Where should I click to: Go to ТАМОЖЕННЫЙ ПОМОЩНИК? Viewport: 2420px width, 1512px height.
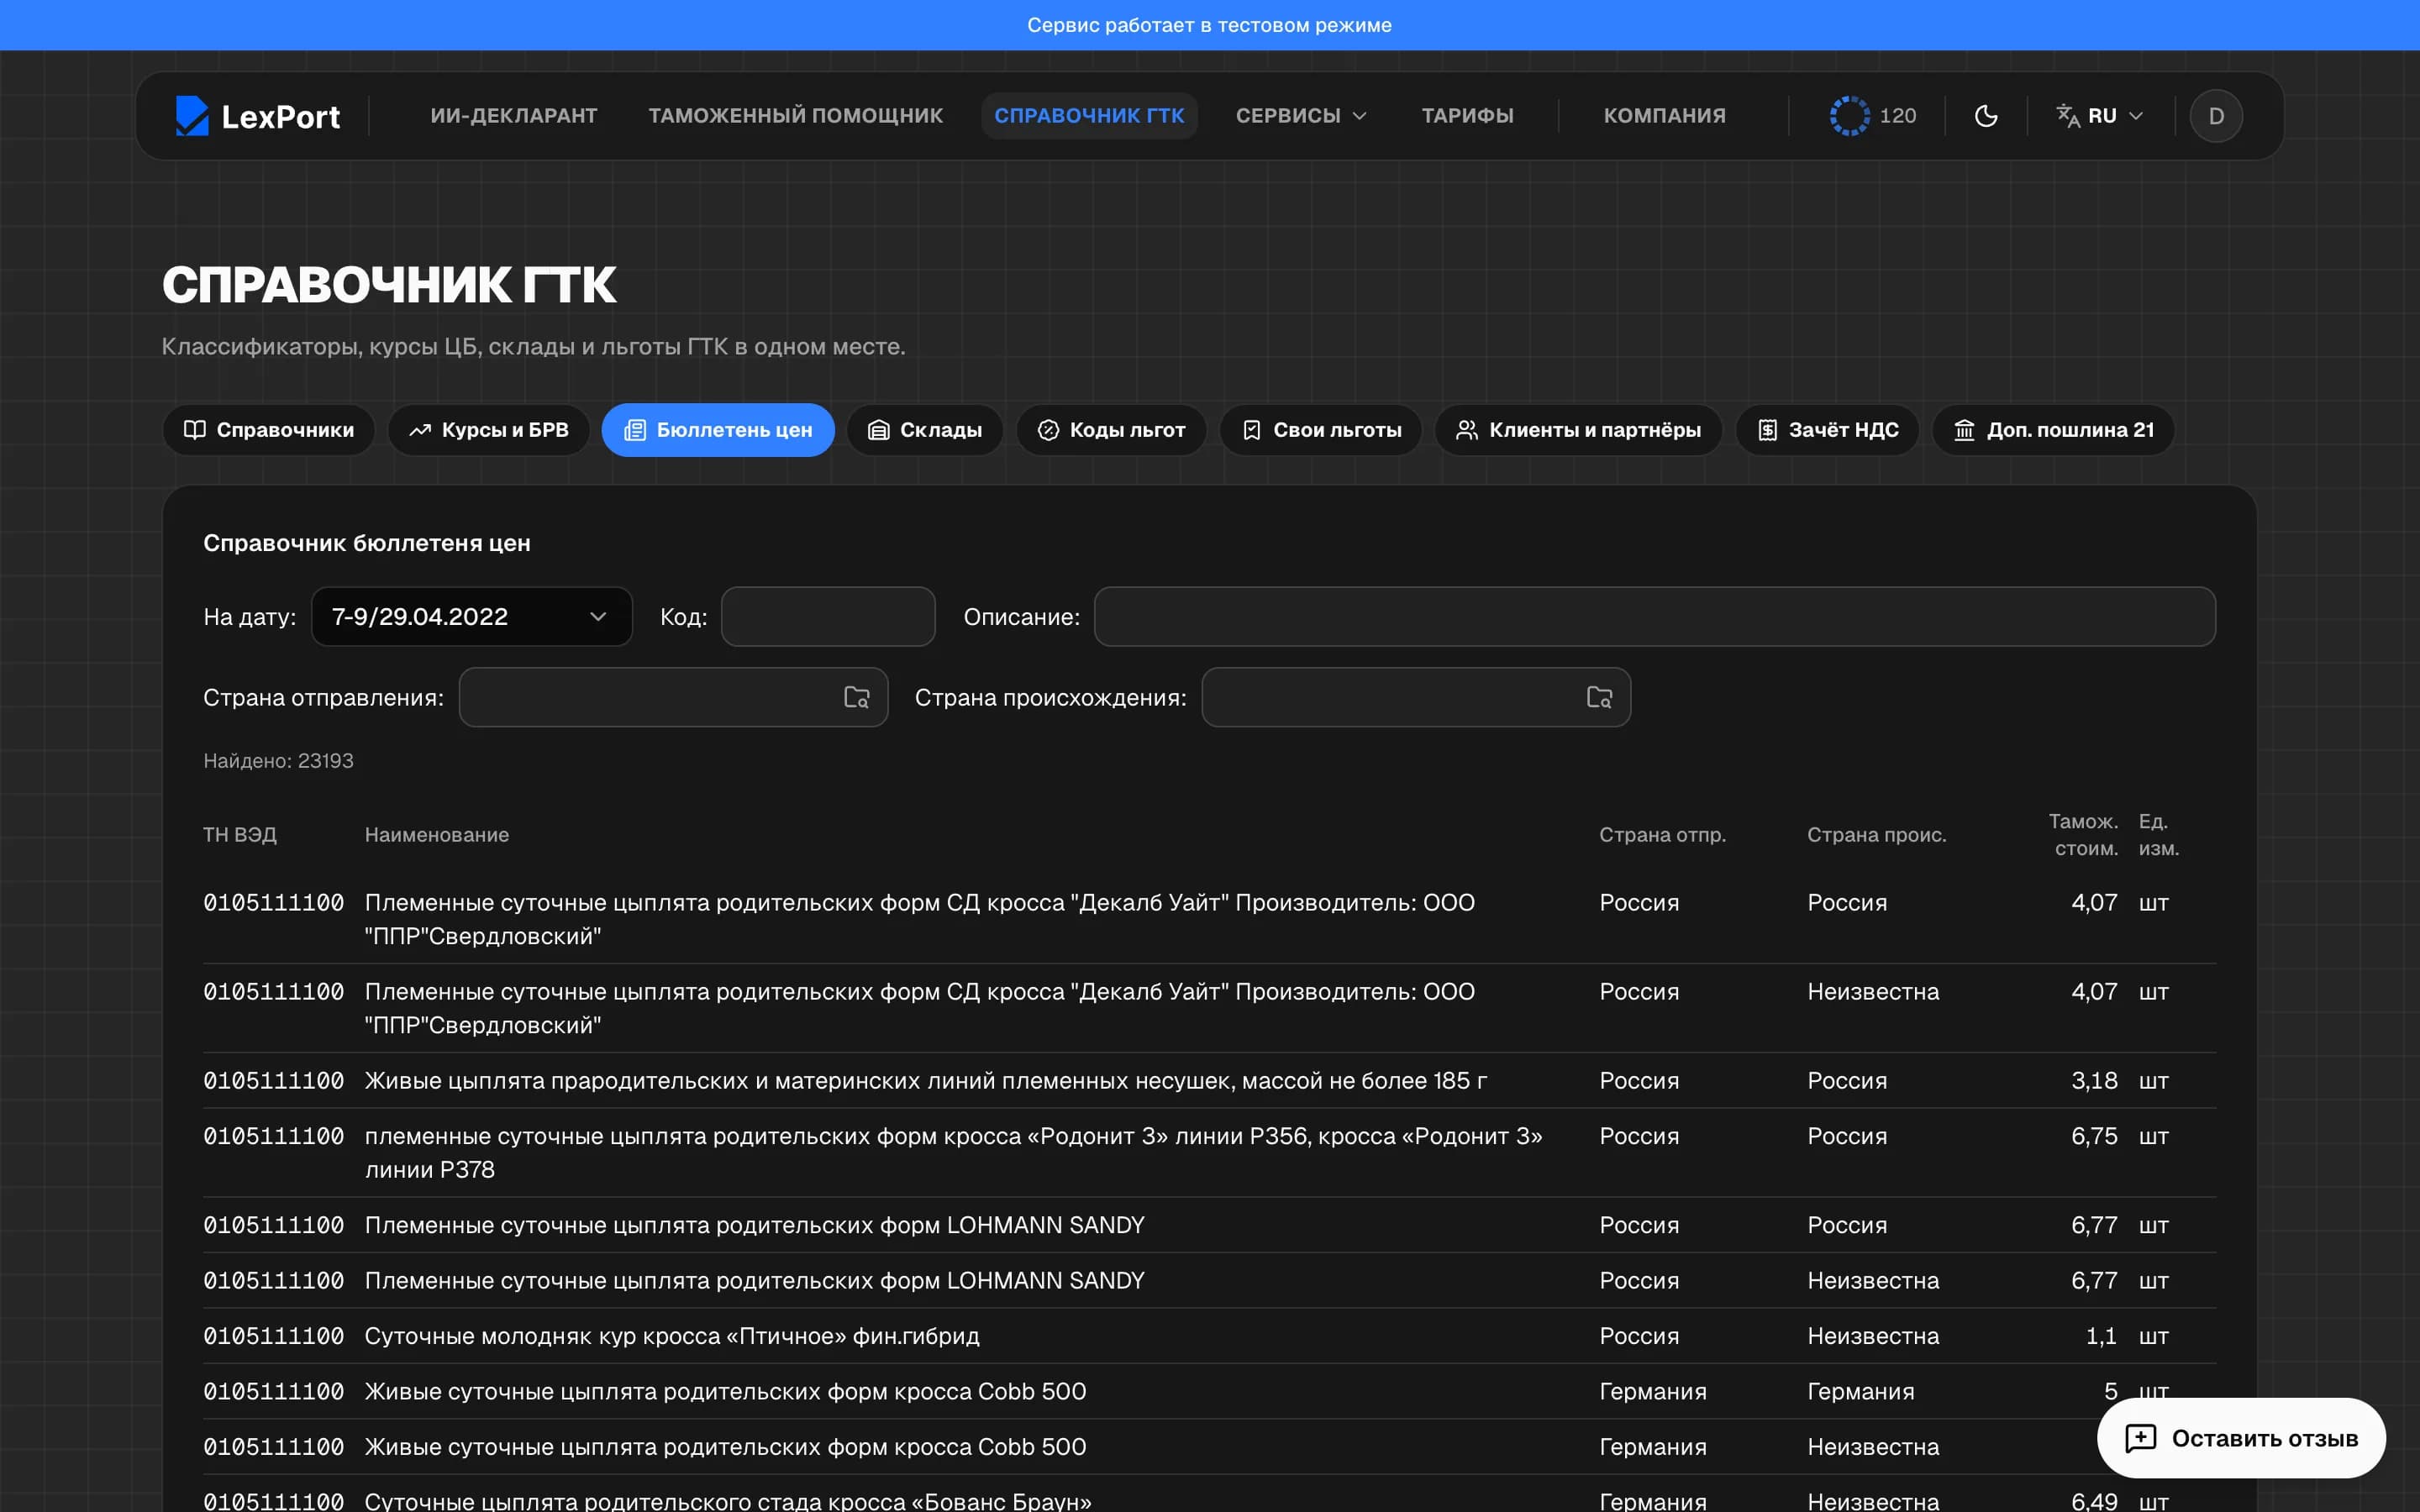[x=795, y=116]
